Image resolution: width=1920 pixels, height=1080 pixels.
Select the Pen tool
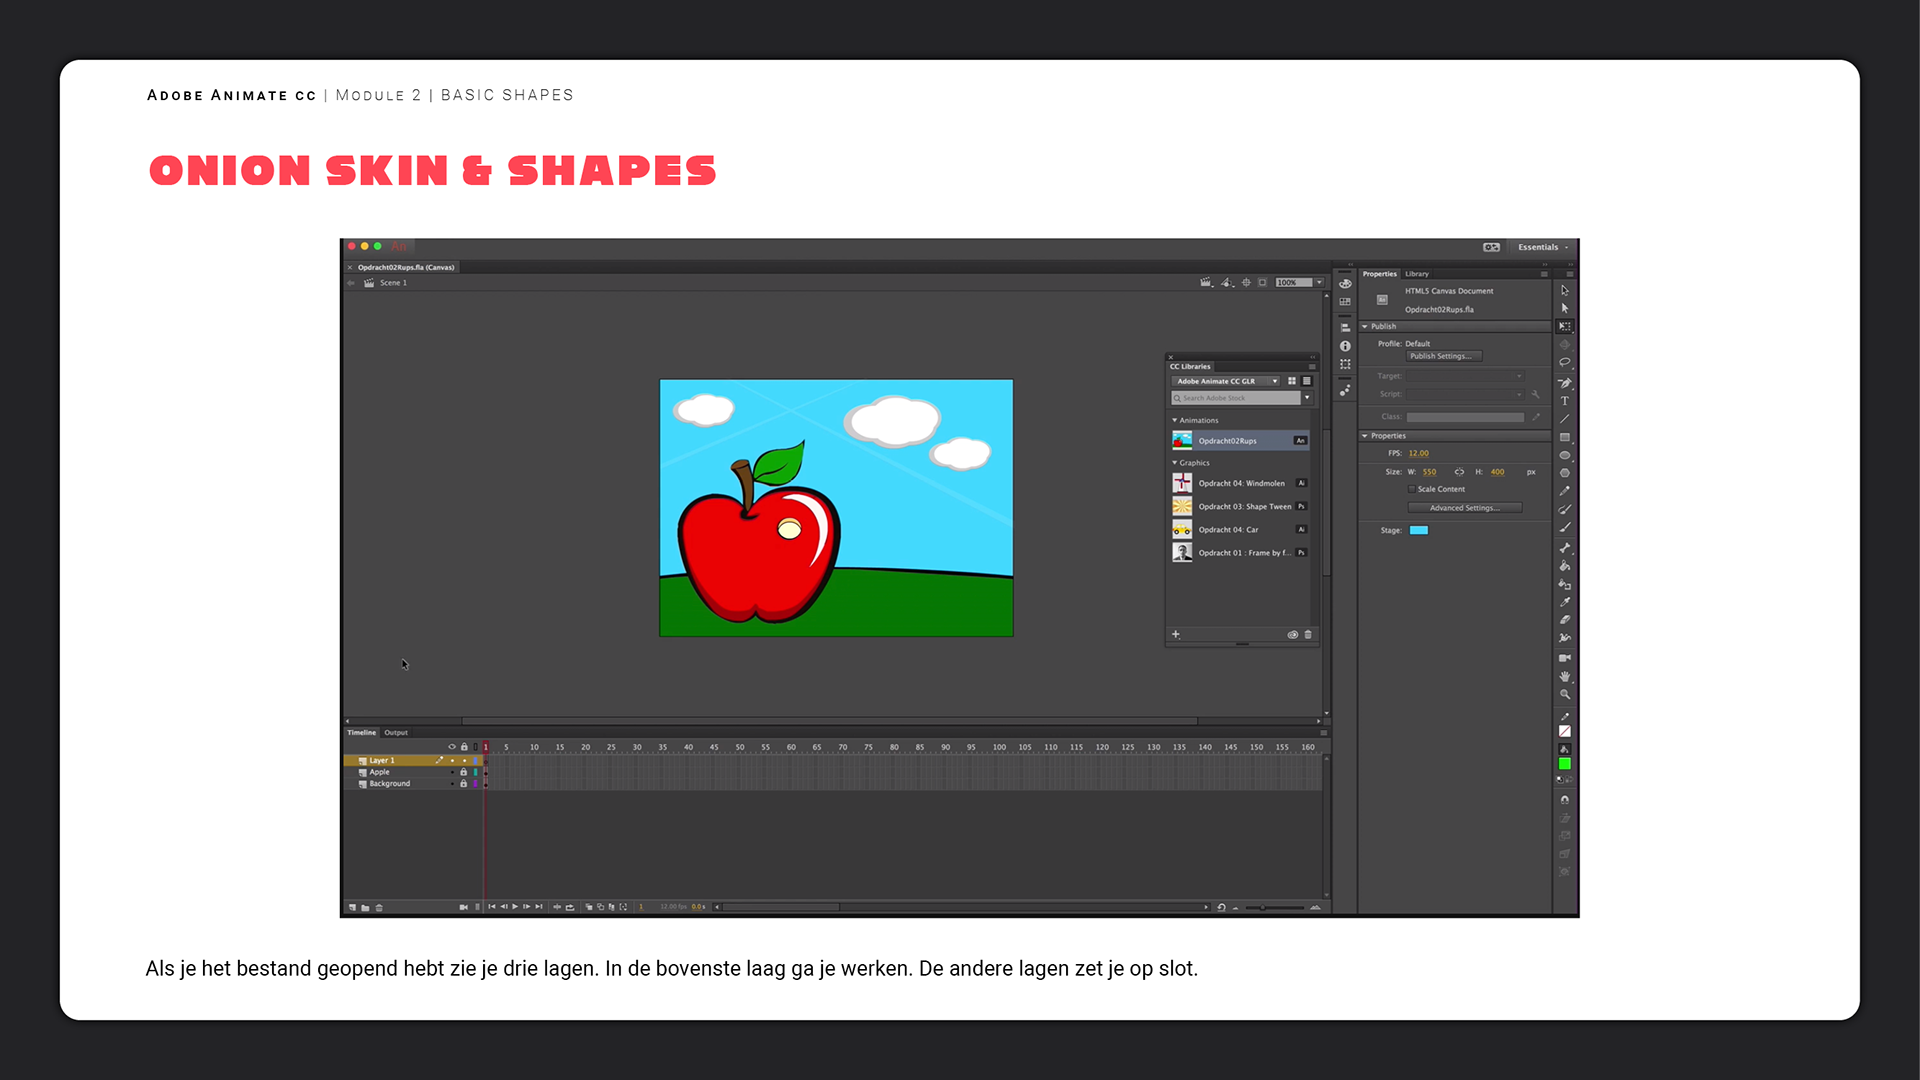point(1565,383)
